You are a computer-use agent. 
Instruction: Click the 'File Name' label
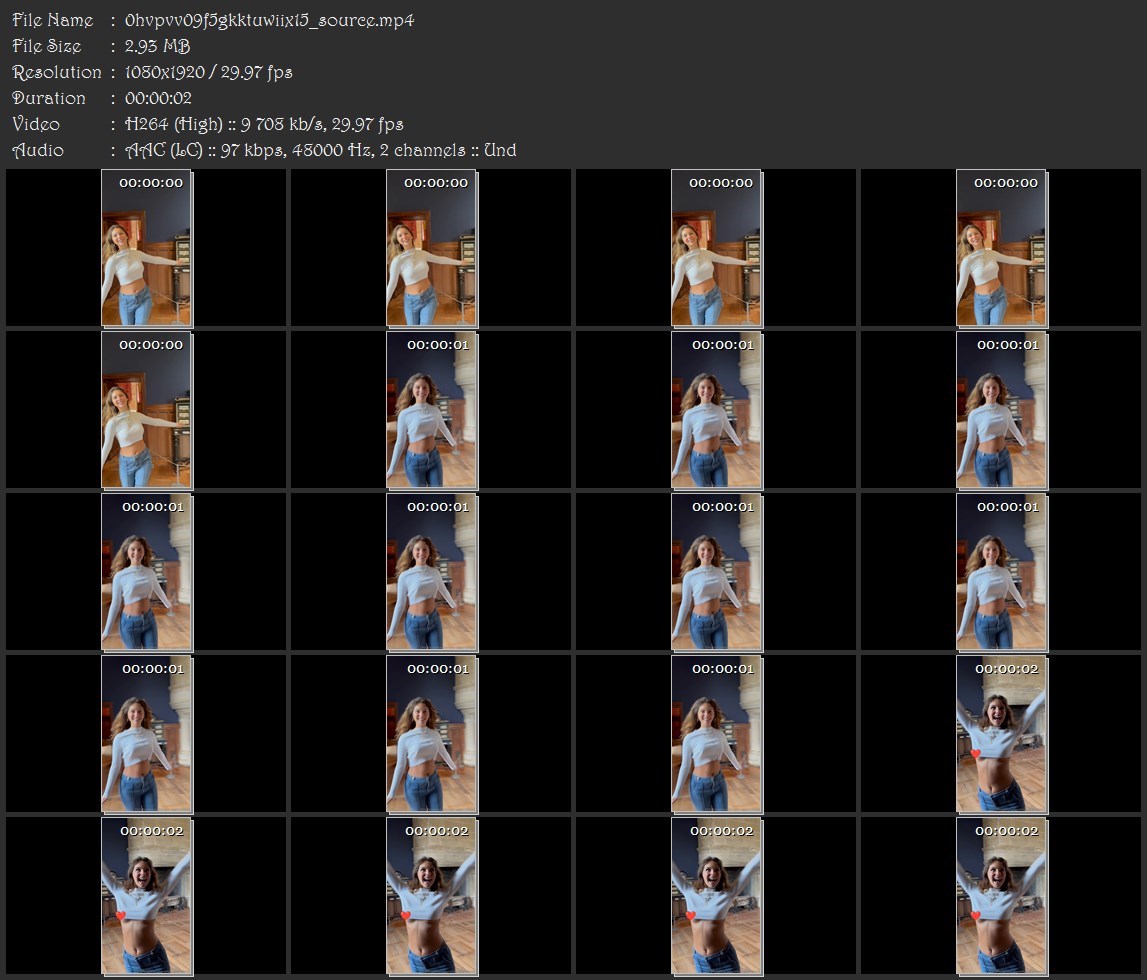[x=53, y=20]
